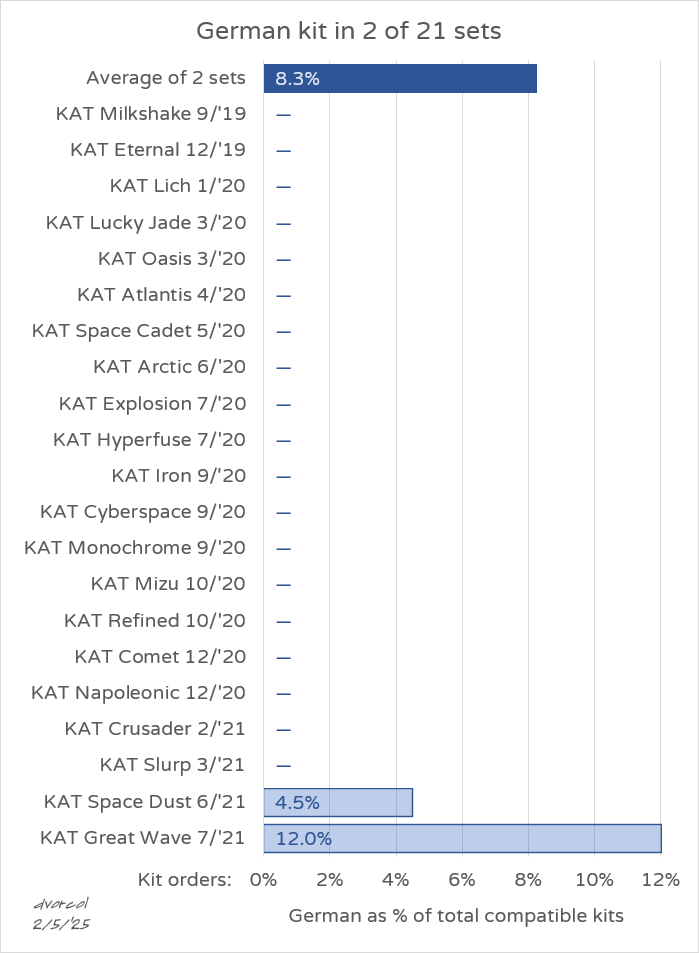Select the KAT Napoleonic 12/'20 label
The height and width of the screenshot is (953, 699).
point(139,693)
